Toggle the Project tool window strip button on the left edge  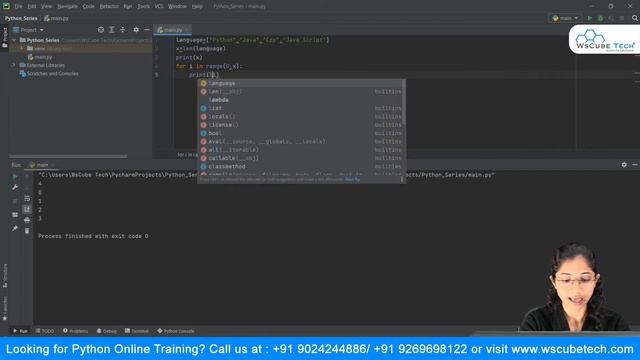click(5, 37)
